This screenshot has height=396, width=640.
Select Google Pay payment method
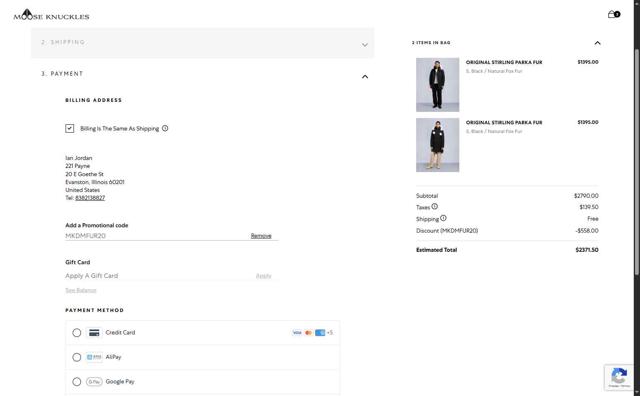77,382
